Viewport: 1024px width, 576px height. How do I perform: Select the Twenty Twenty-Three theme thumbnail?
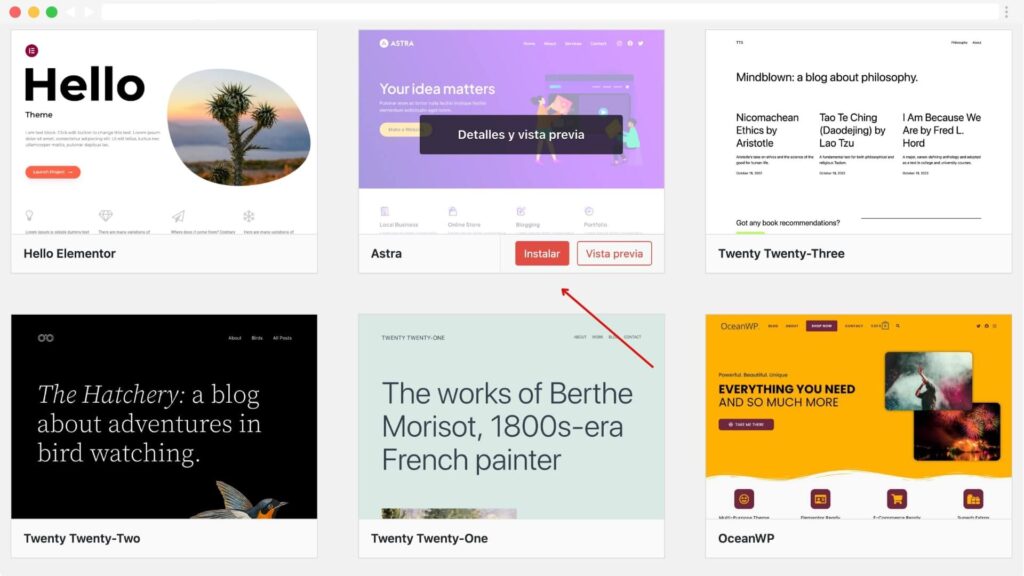click(x=858, y=132)
